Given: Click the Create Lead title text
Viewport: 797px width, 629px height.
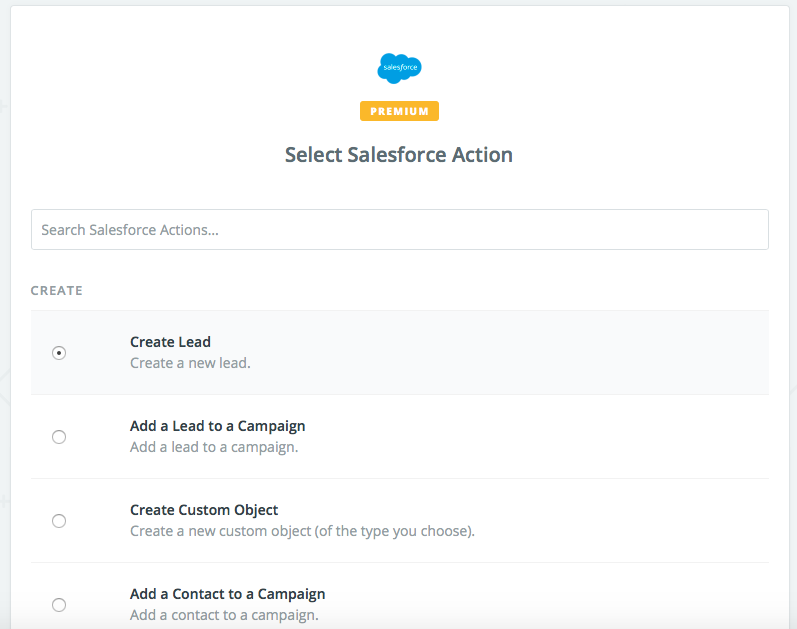Looking at the screenshot, I should 170,342.
